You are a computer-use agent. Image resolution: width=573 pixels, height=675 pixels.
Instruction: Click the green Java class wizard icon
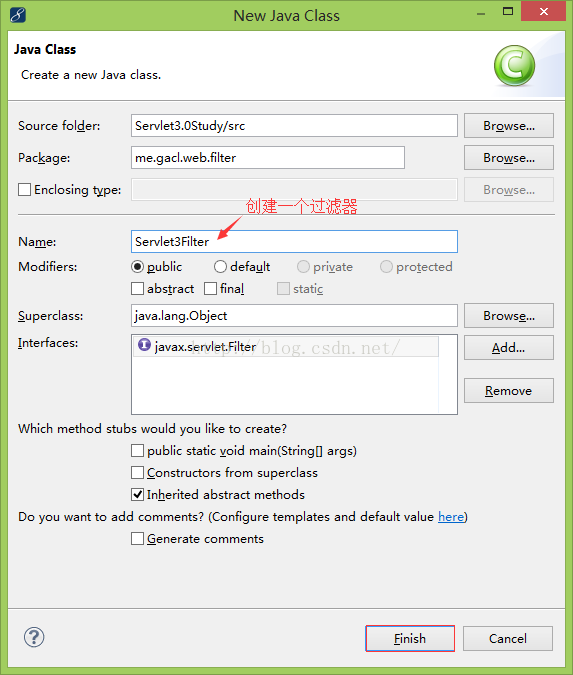click(514, 65)
